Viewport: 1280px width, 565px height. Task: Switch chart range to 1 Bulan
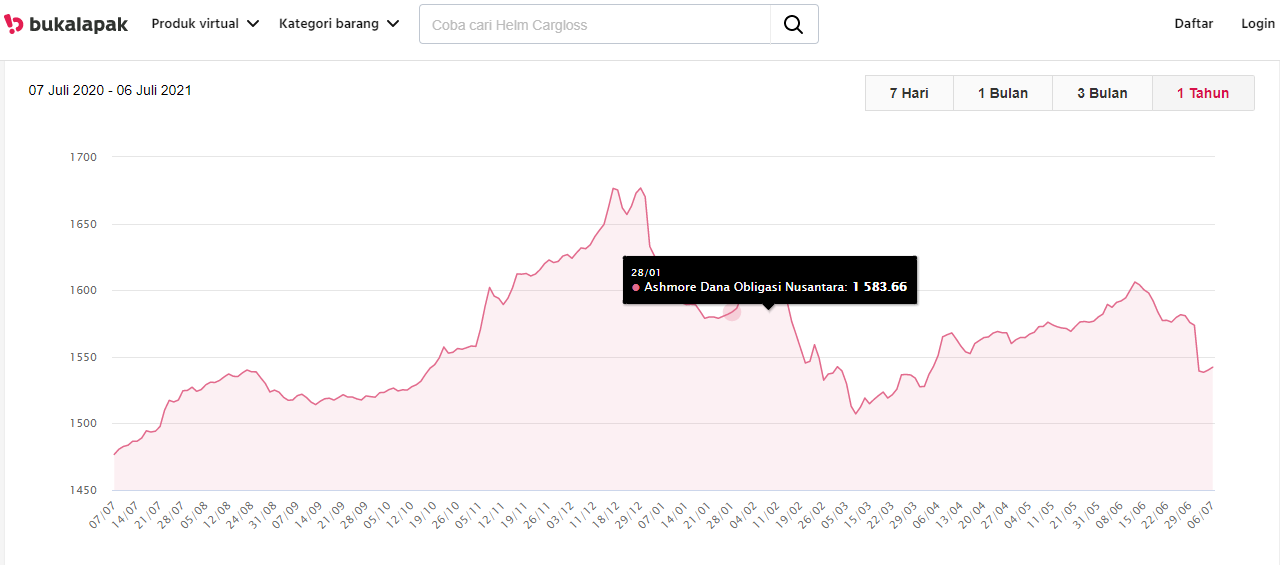point(1003,93)
